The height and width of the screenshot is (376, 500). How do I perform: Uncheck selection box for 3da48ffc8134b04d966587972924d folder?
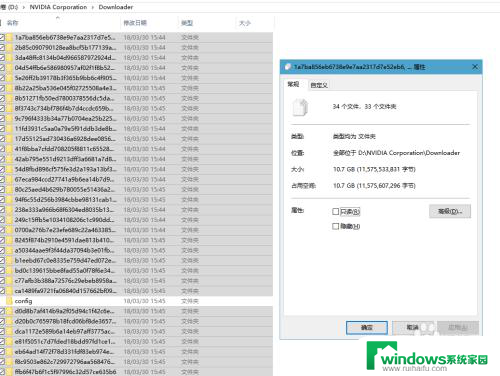point(2,58)
